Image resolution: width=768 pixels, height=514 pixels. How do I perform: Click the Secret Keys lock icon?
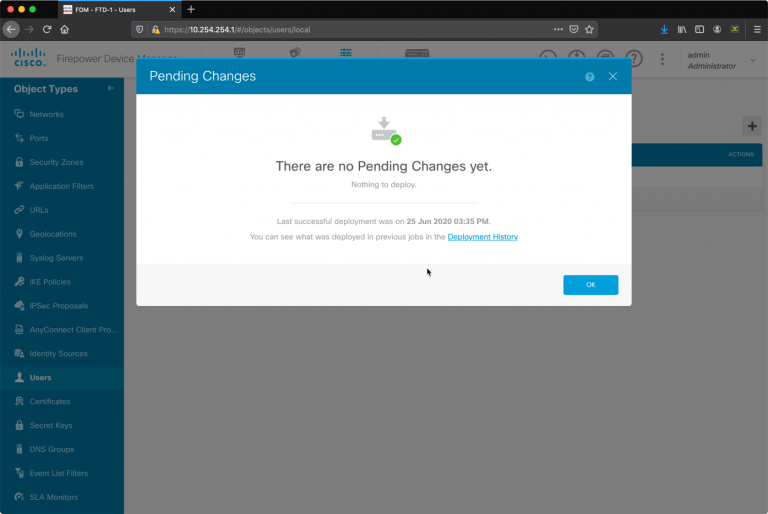click(19, 425)
